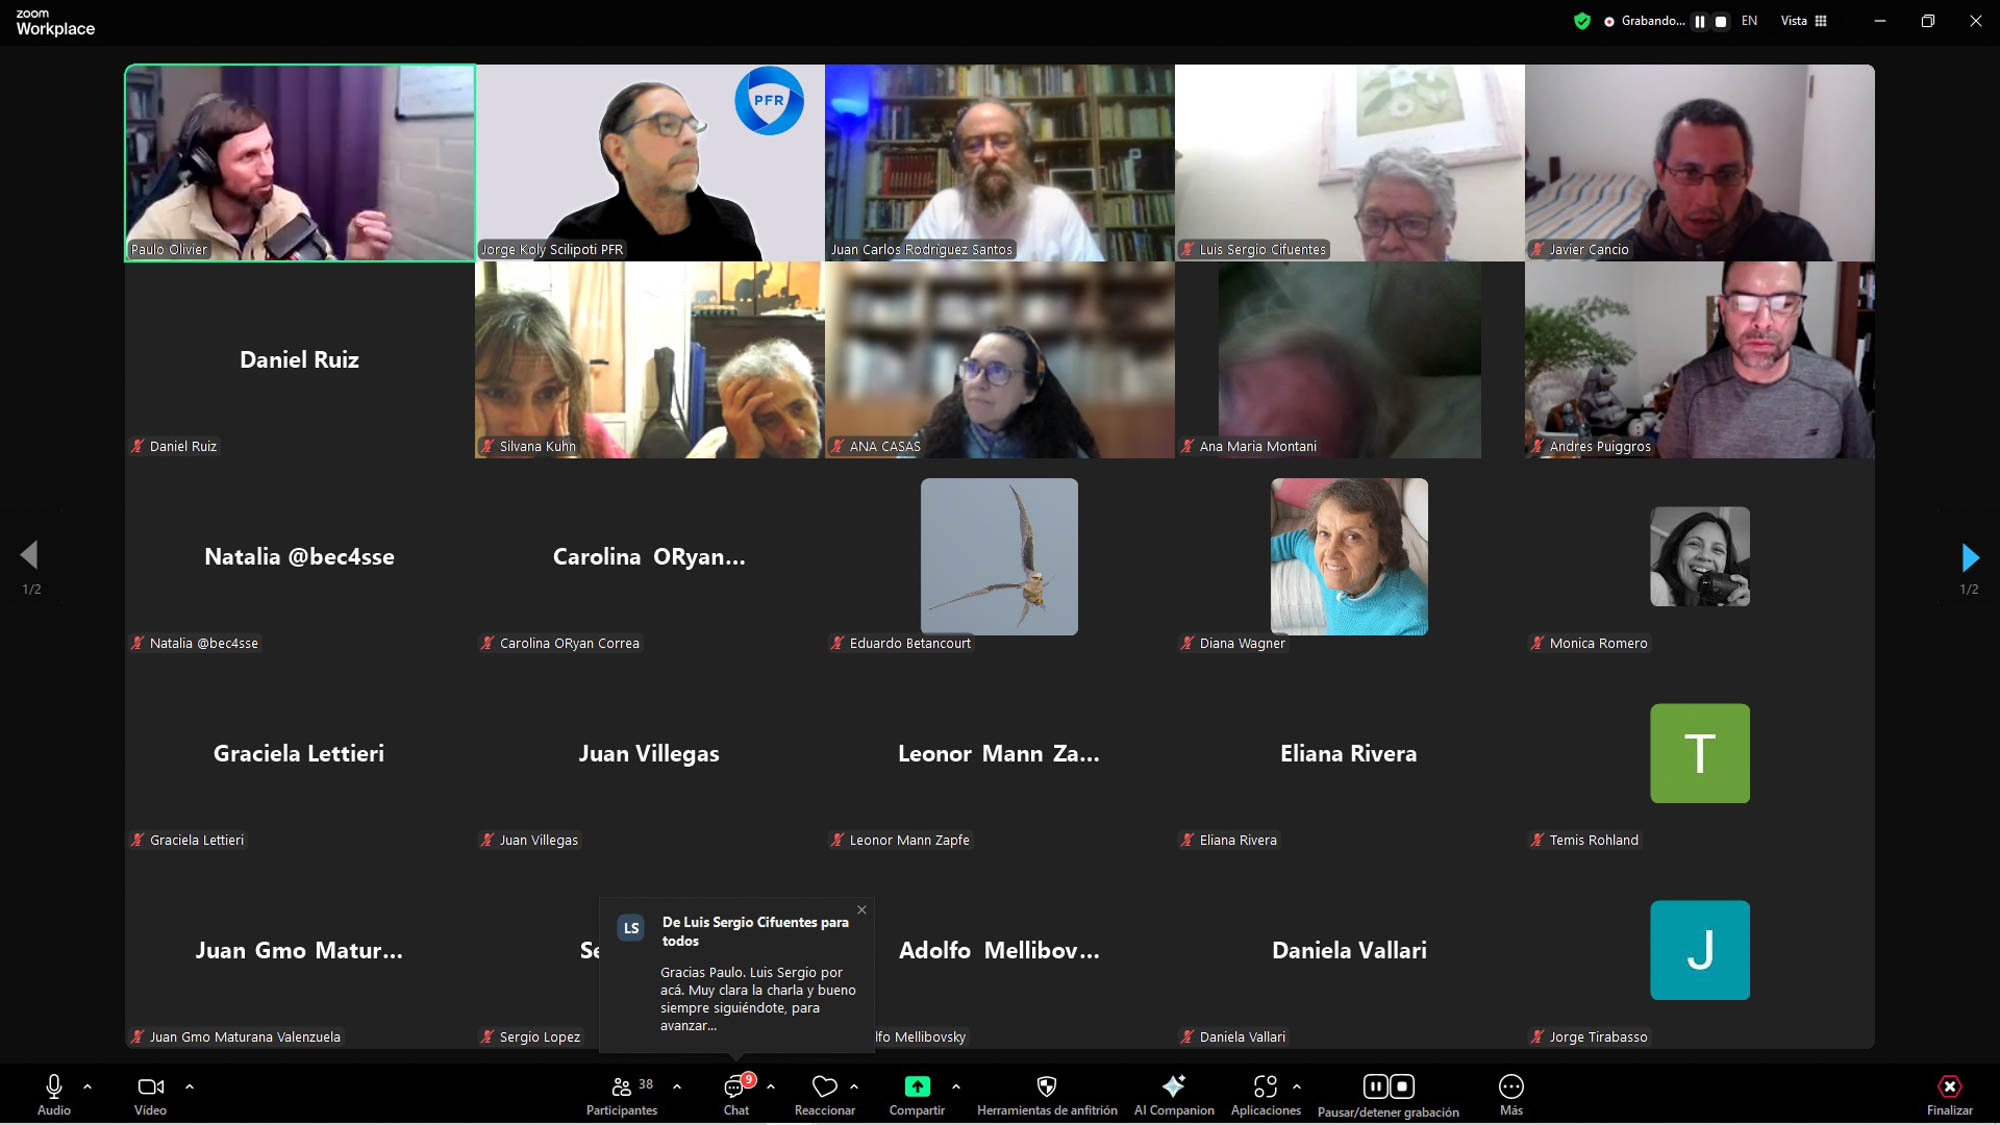2000x1125 pixels.
Task: Expand the arrow next to Compartir
Action: coord(956,1086)
